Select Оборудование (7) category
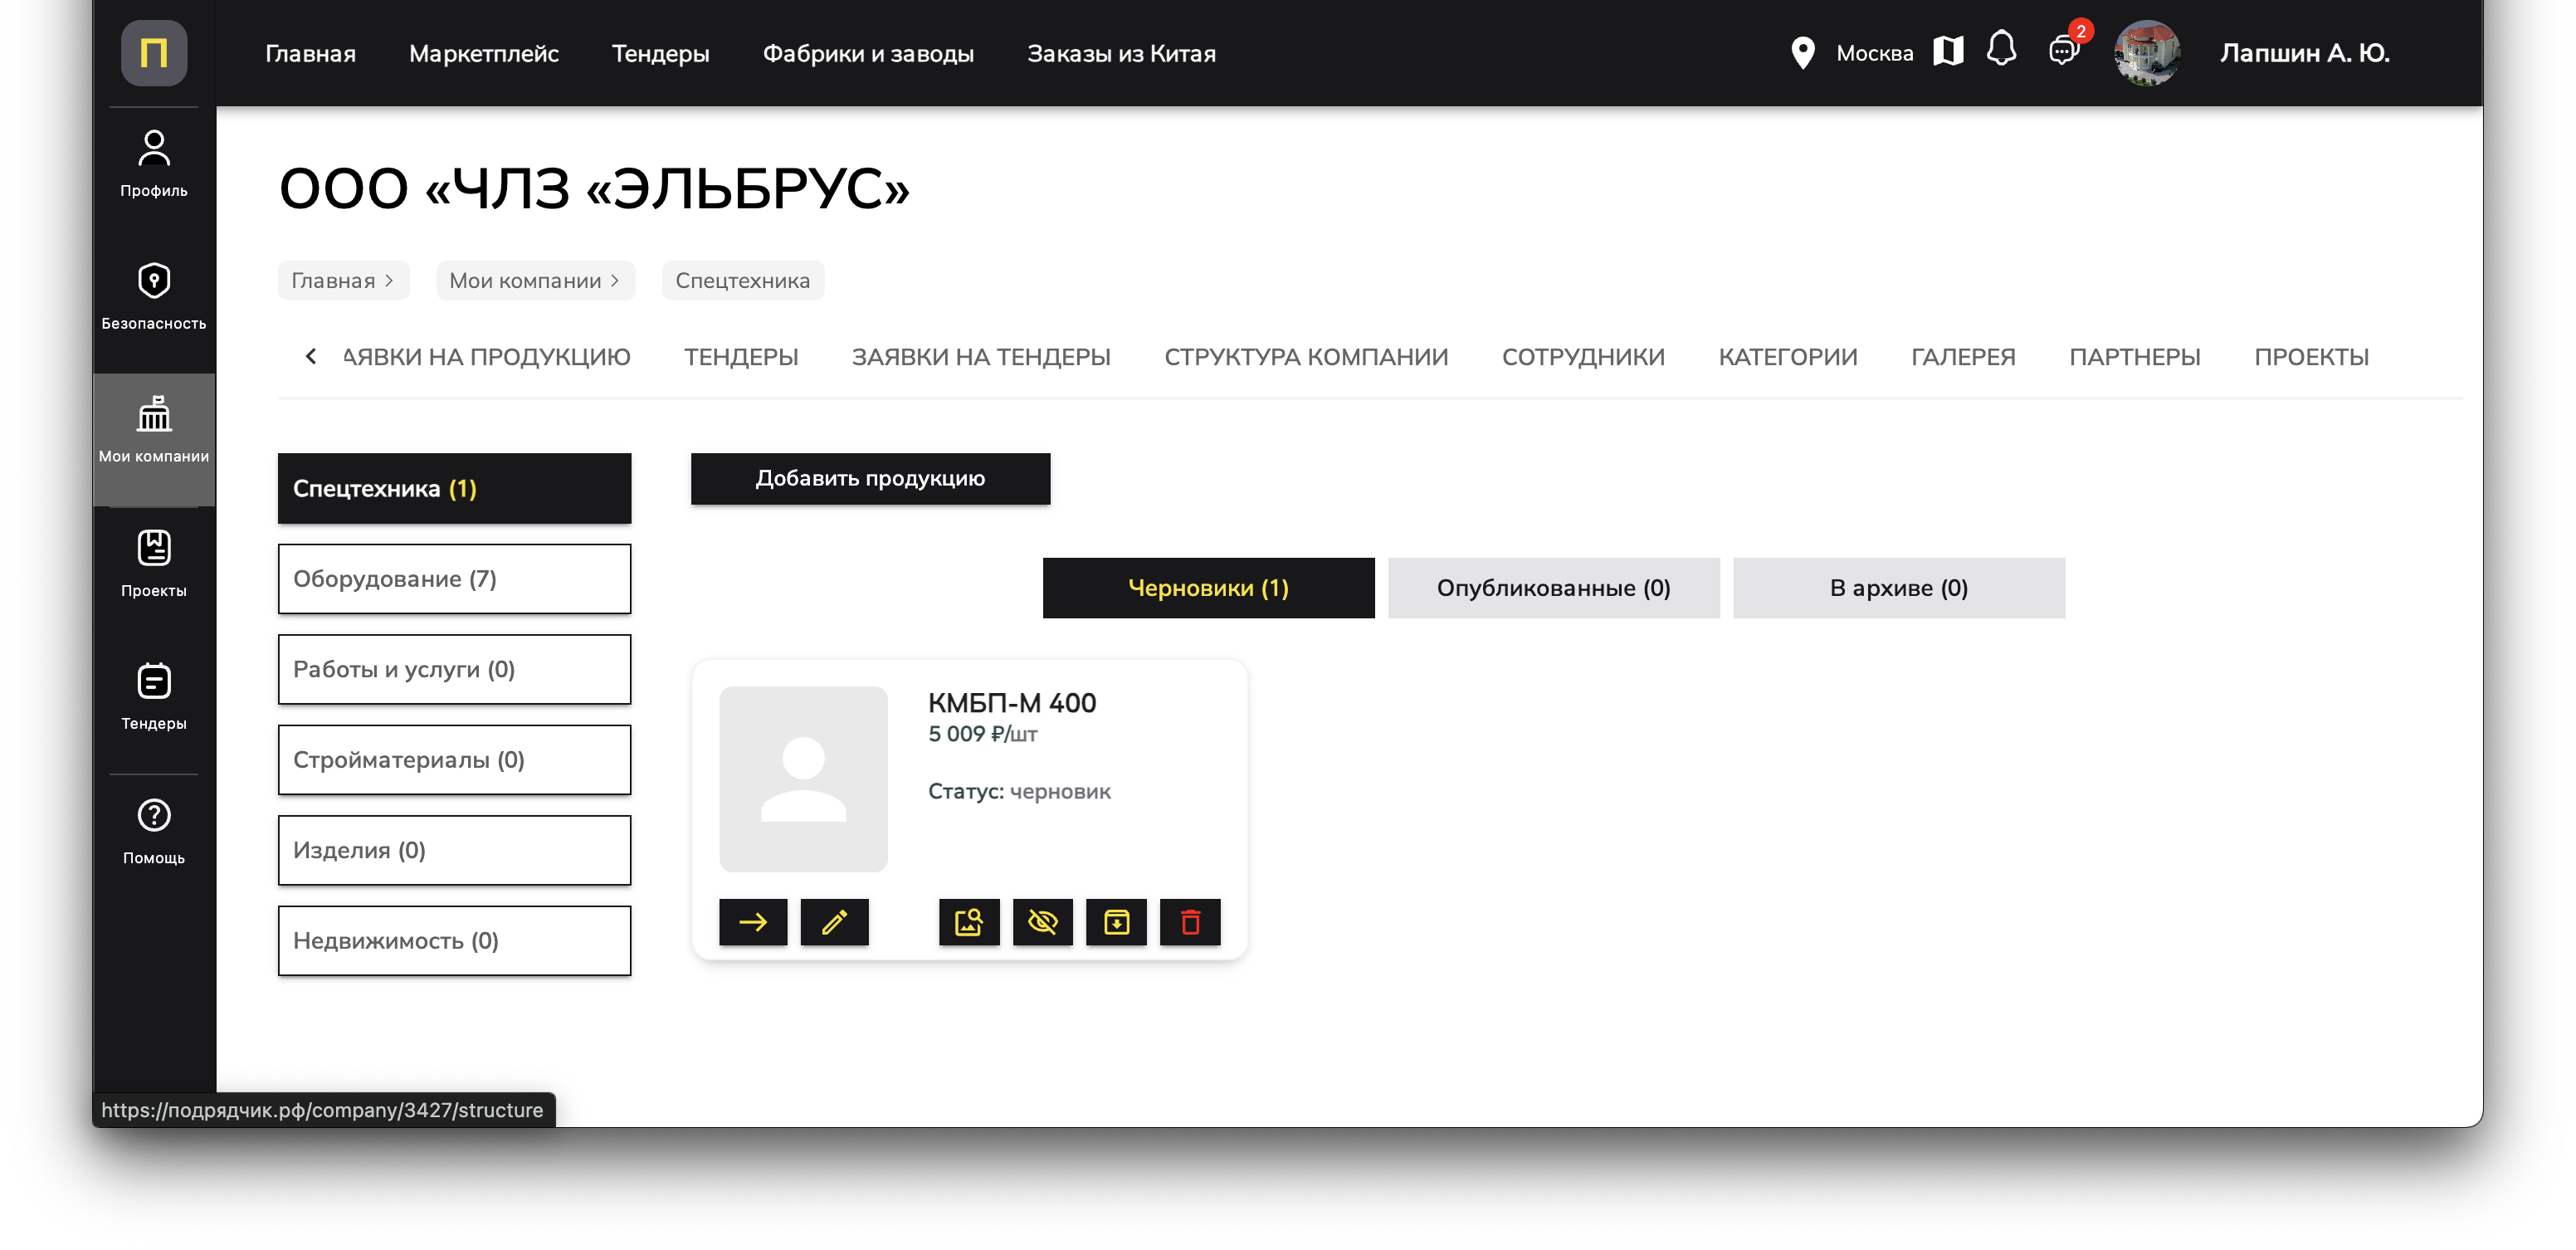Image resolution: width=2576 pixels, height=1250 pixels. point(454,579)
